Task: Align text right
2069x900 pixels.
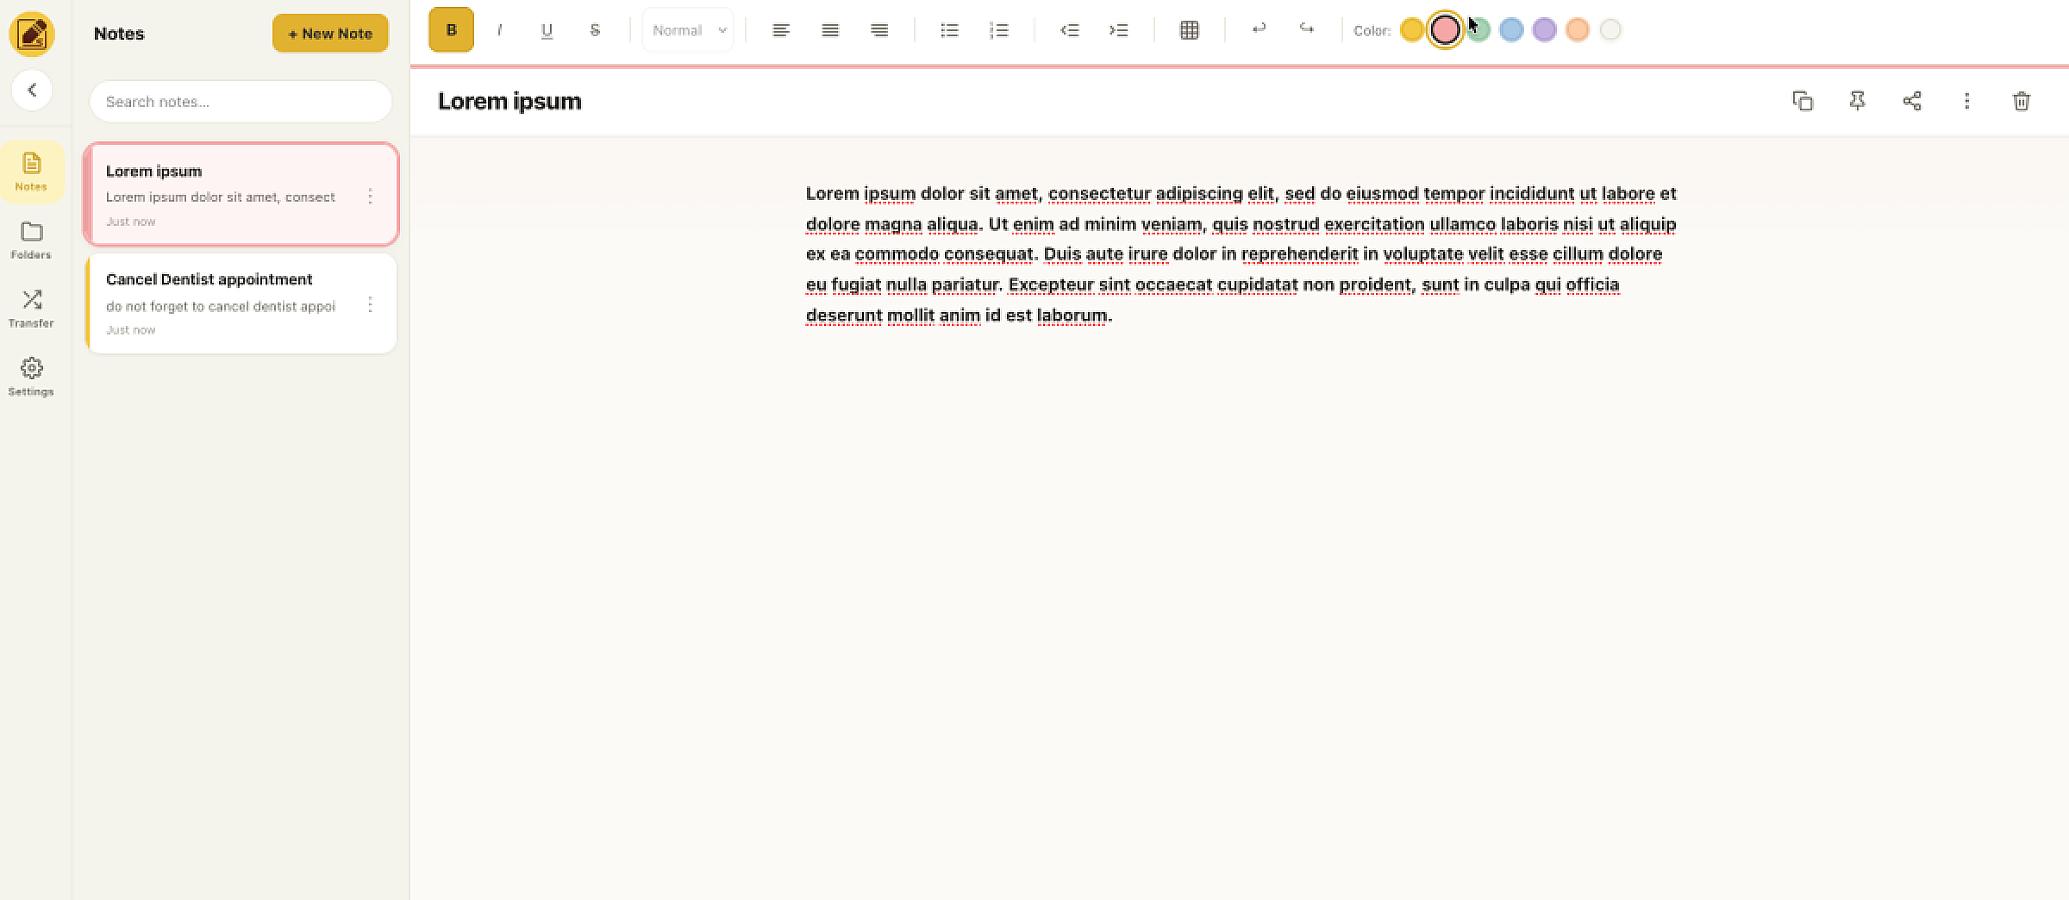Action: [879, 30]
